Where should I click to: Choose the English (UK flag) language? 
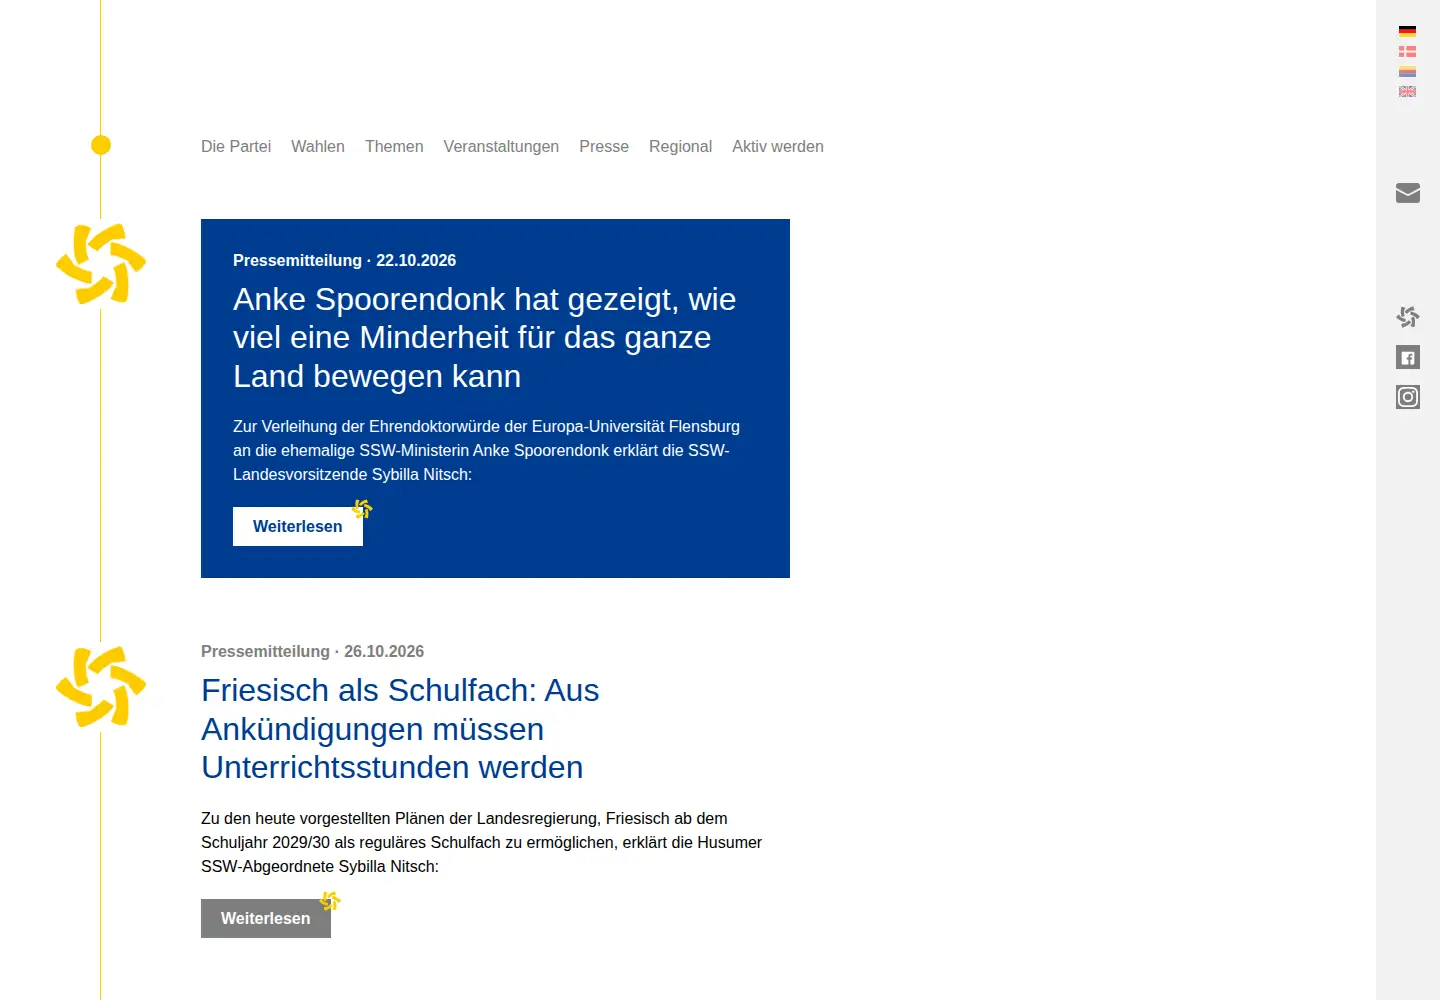1407,91
